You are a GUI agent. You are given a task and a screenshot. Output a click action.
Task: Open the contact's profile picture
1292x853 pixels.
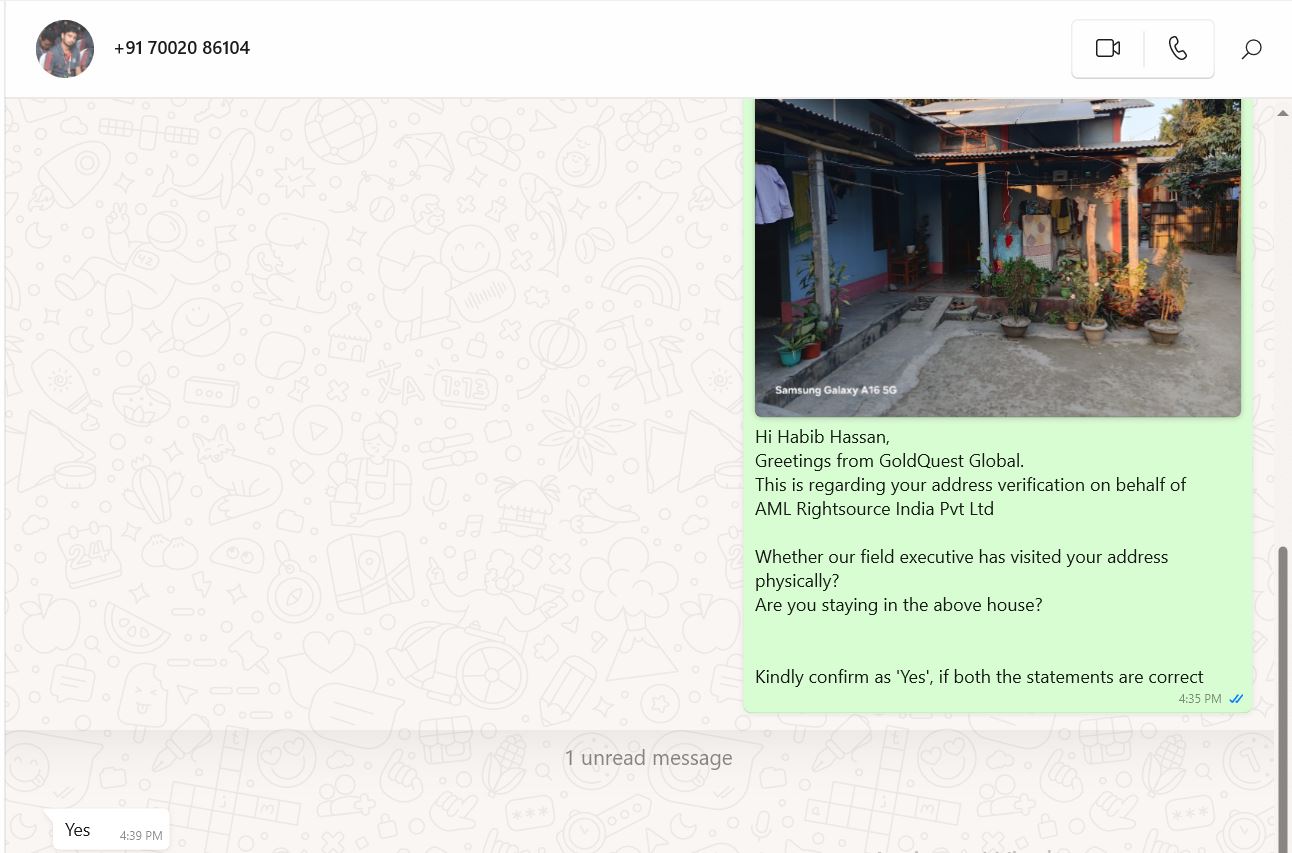pyautogui.click(x=65, y=49)
